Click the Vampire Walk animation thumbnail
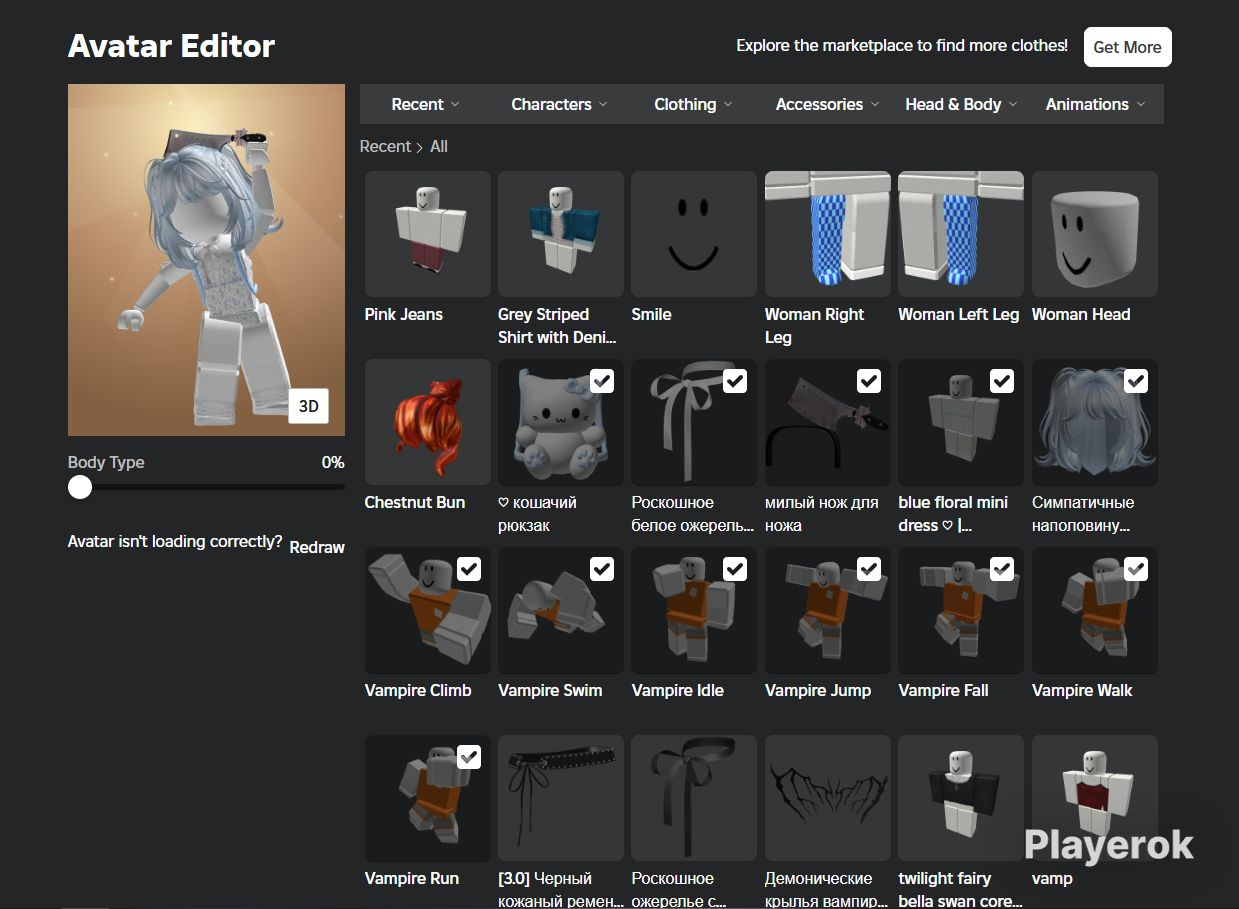 pos(1095,610)
